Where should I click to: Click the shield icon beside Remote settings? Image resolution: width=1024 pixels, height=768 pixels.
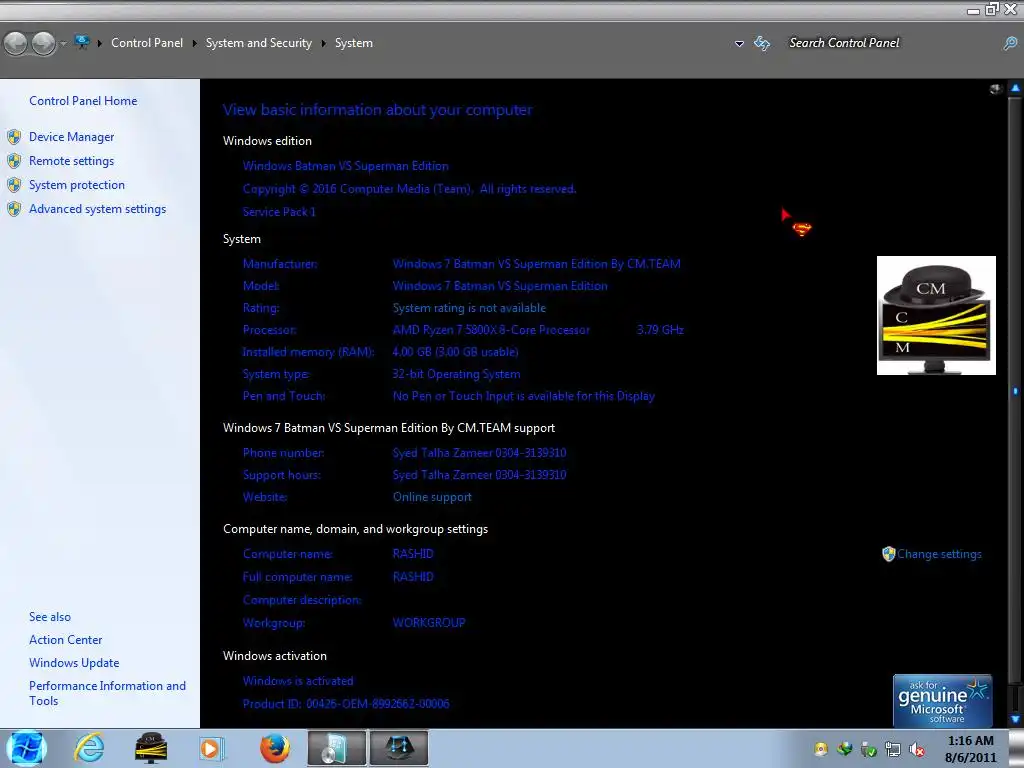click(x=14, y=161)
